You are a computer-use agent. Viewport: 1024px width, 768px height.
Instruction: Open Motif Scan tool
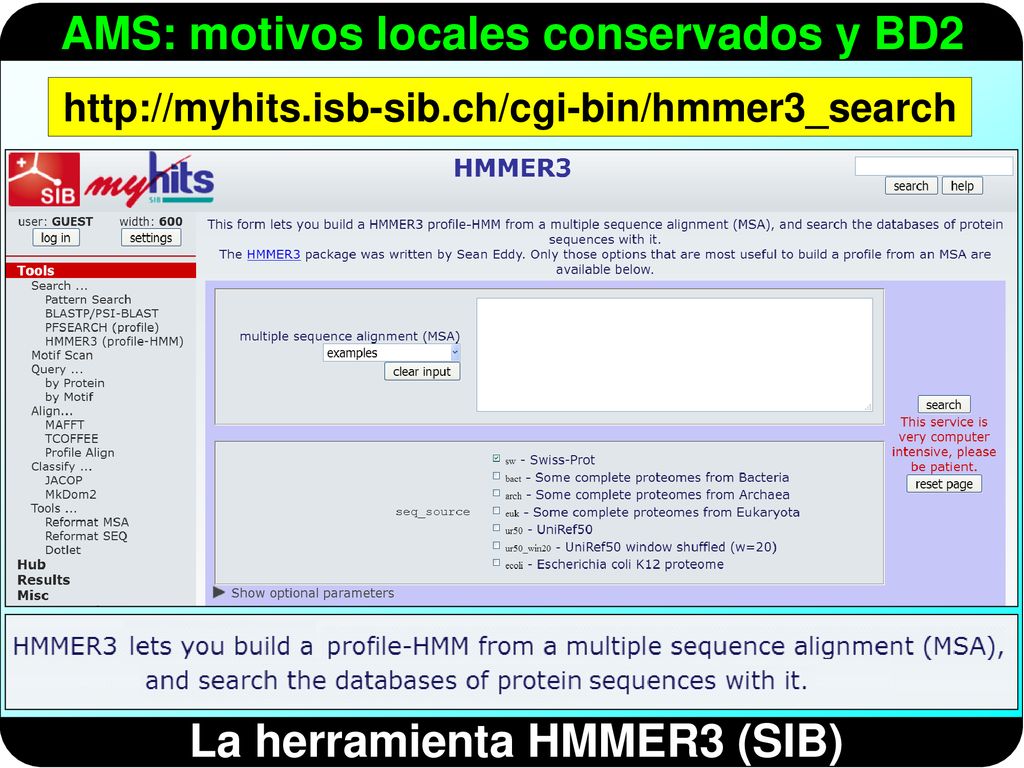click(62, 355)
